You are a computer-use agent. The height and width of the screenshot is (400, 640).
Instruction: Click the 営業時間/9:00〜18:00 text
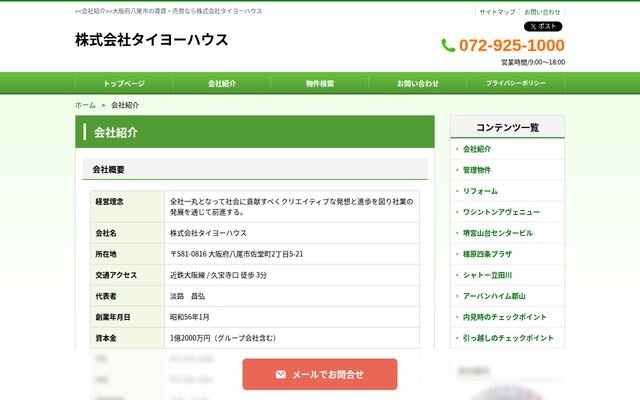pyautogui.click(x=533, y=62)
